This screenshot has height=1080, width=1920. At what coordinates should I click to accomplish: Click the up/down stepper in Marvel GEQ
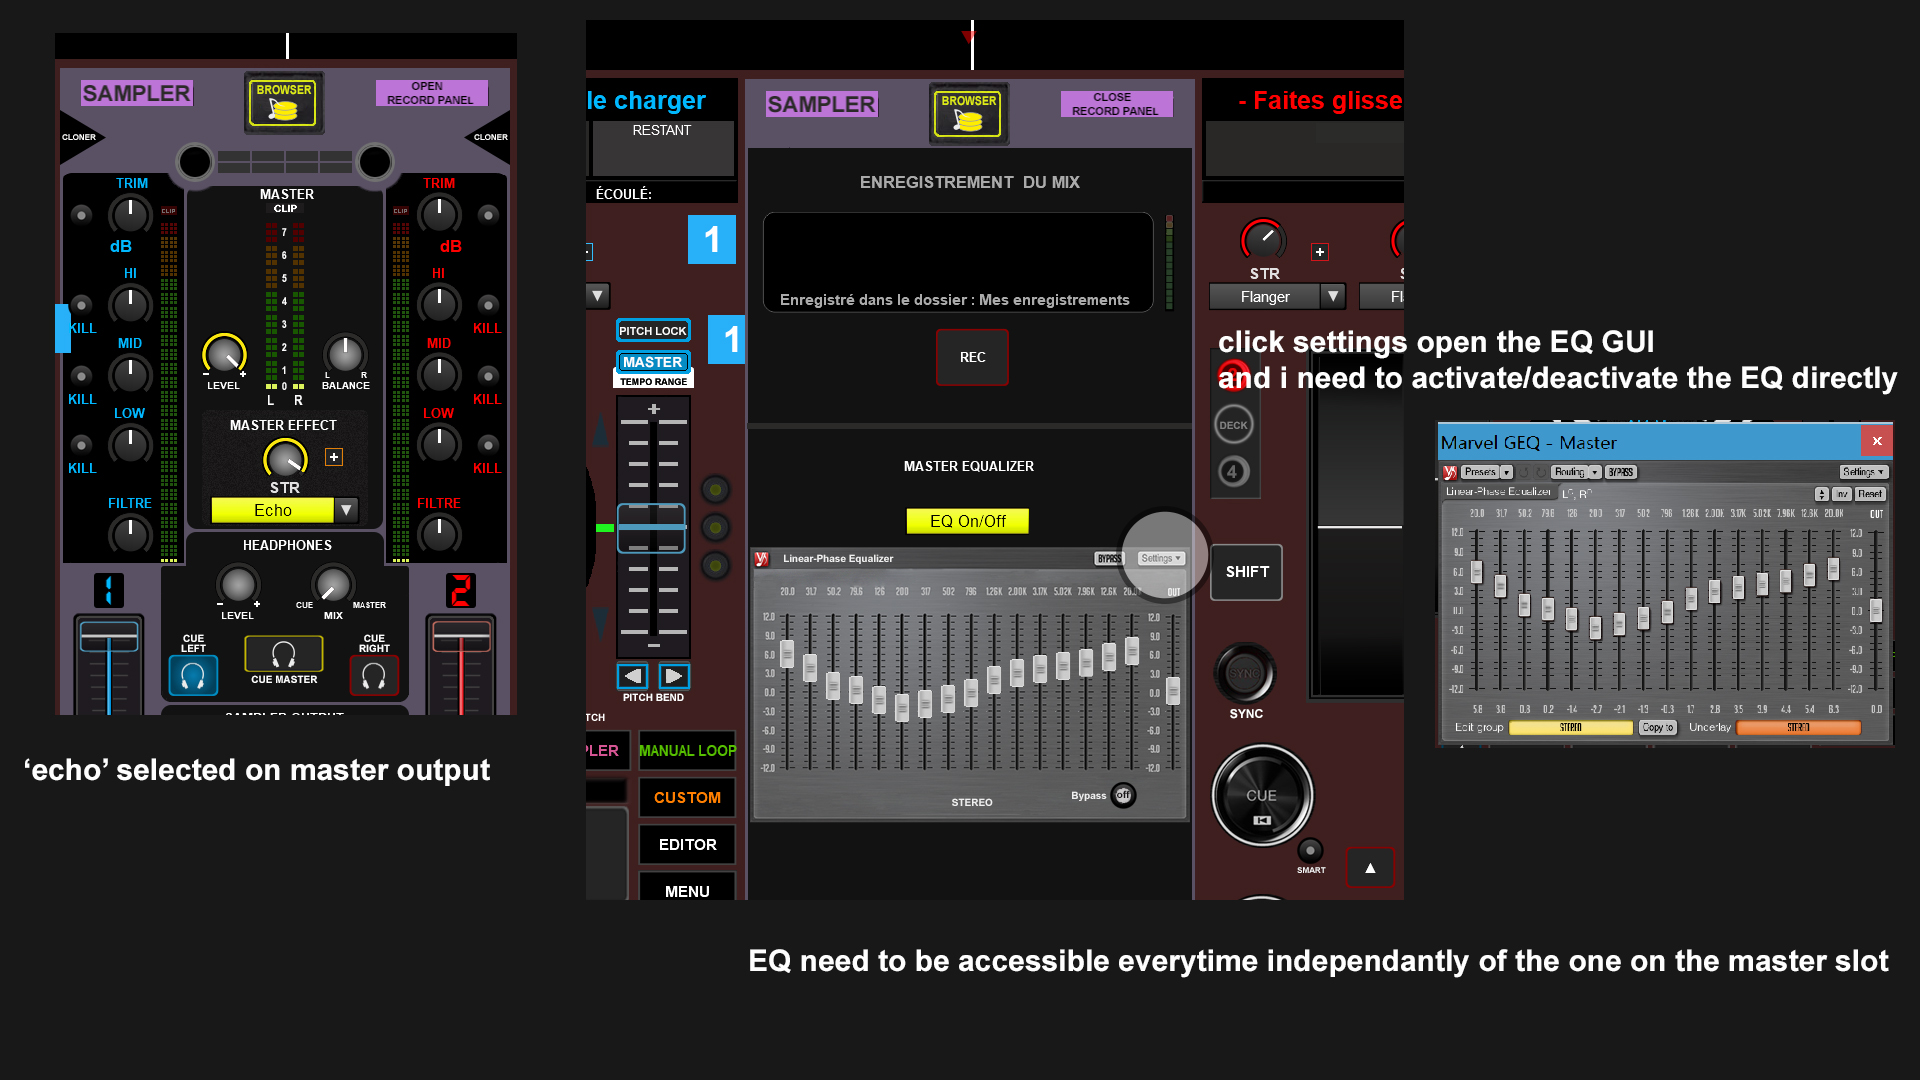[1821, 494]
